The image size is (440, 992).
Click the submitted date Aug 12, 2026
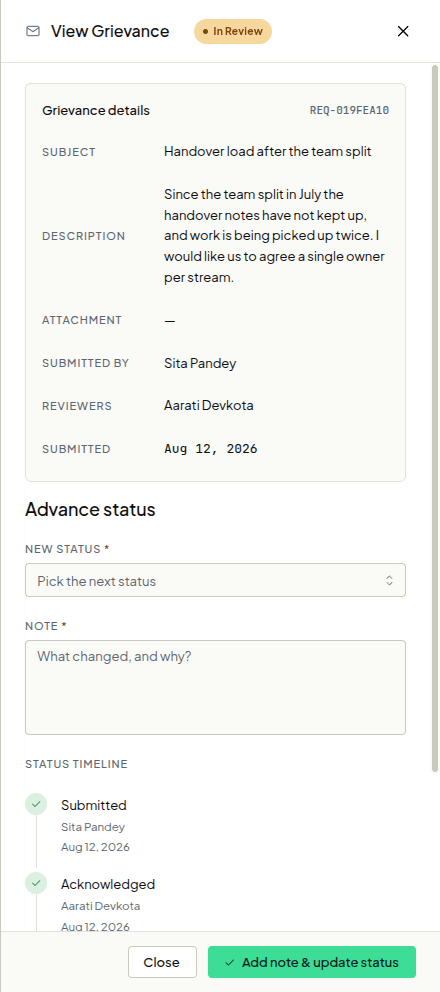211,449
